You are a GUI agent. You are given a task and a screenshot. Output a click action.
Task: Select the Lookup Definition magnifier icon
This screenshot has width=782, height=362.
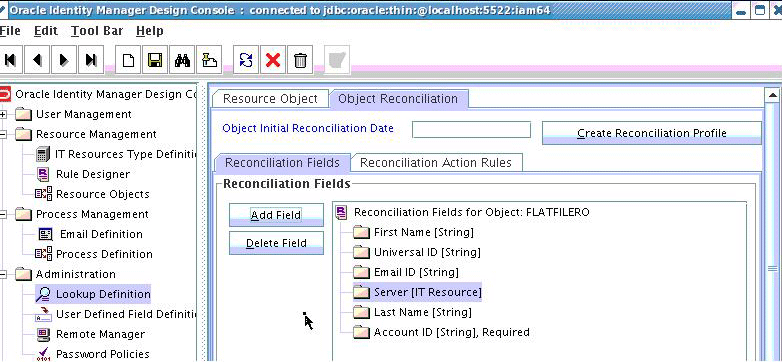[43, 295]
